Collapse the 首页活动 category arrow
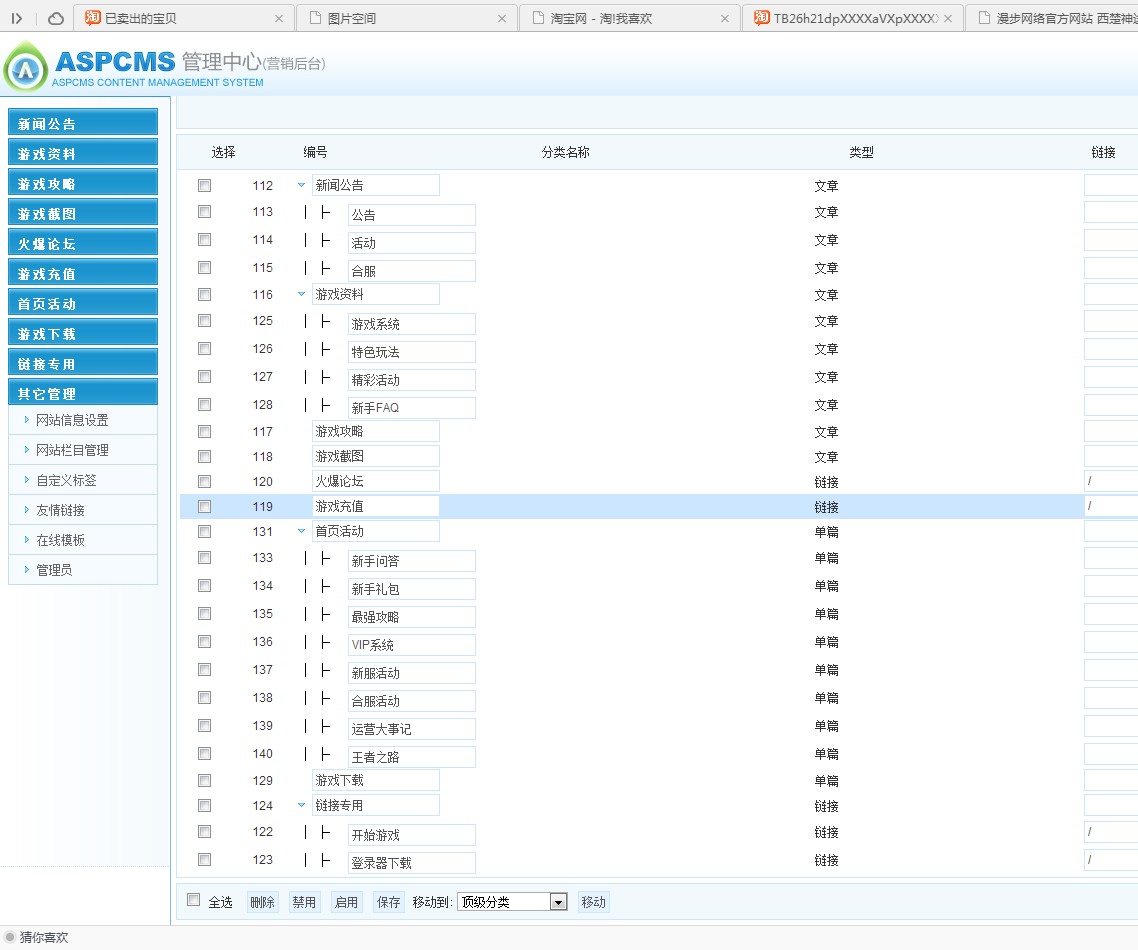Image resolution: width=1138 pixels, height=950 pixels. coord(301,531)
